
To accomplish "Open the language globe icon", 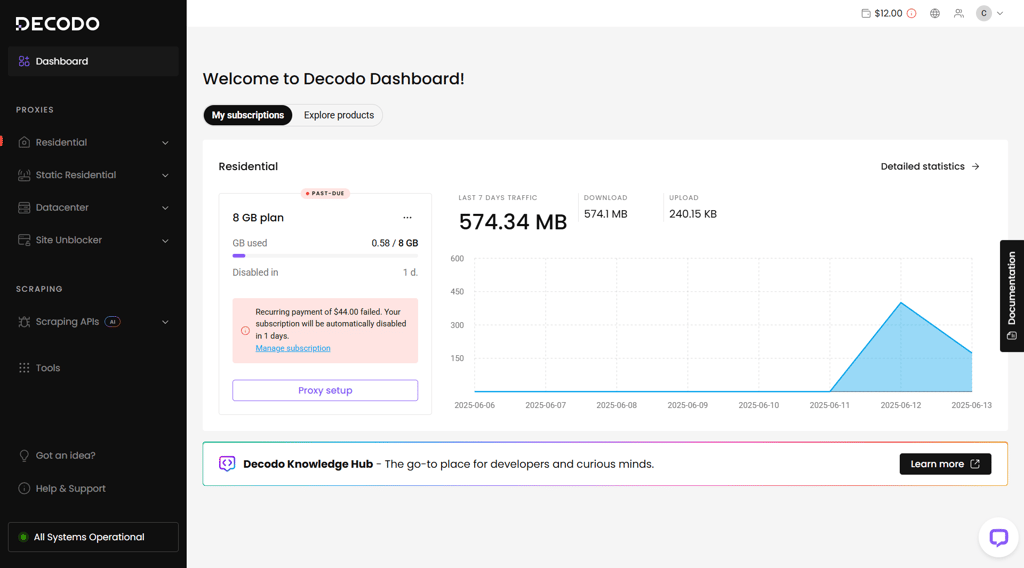I will click(x=935, y=13).
